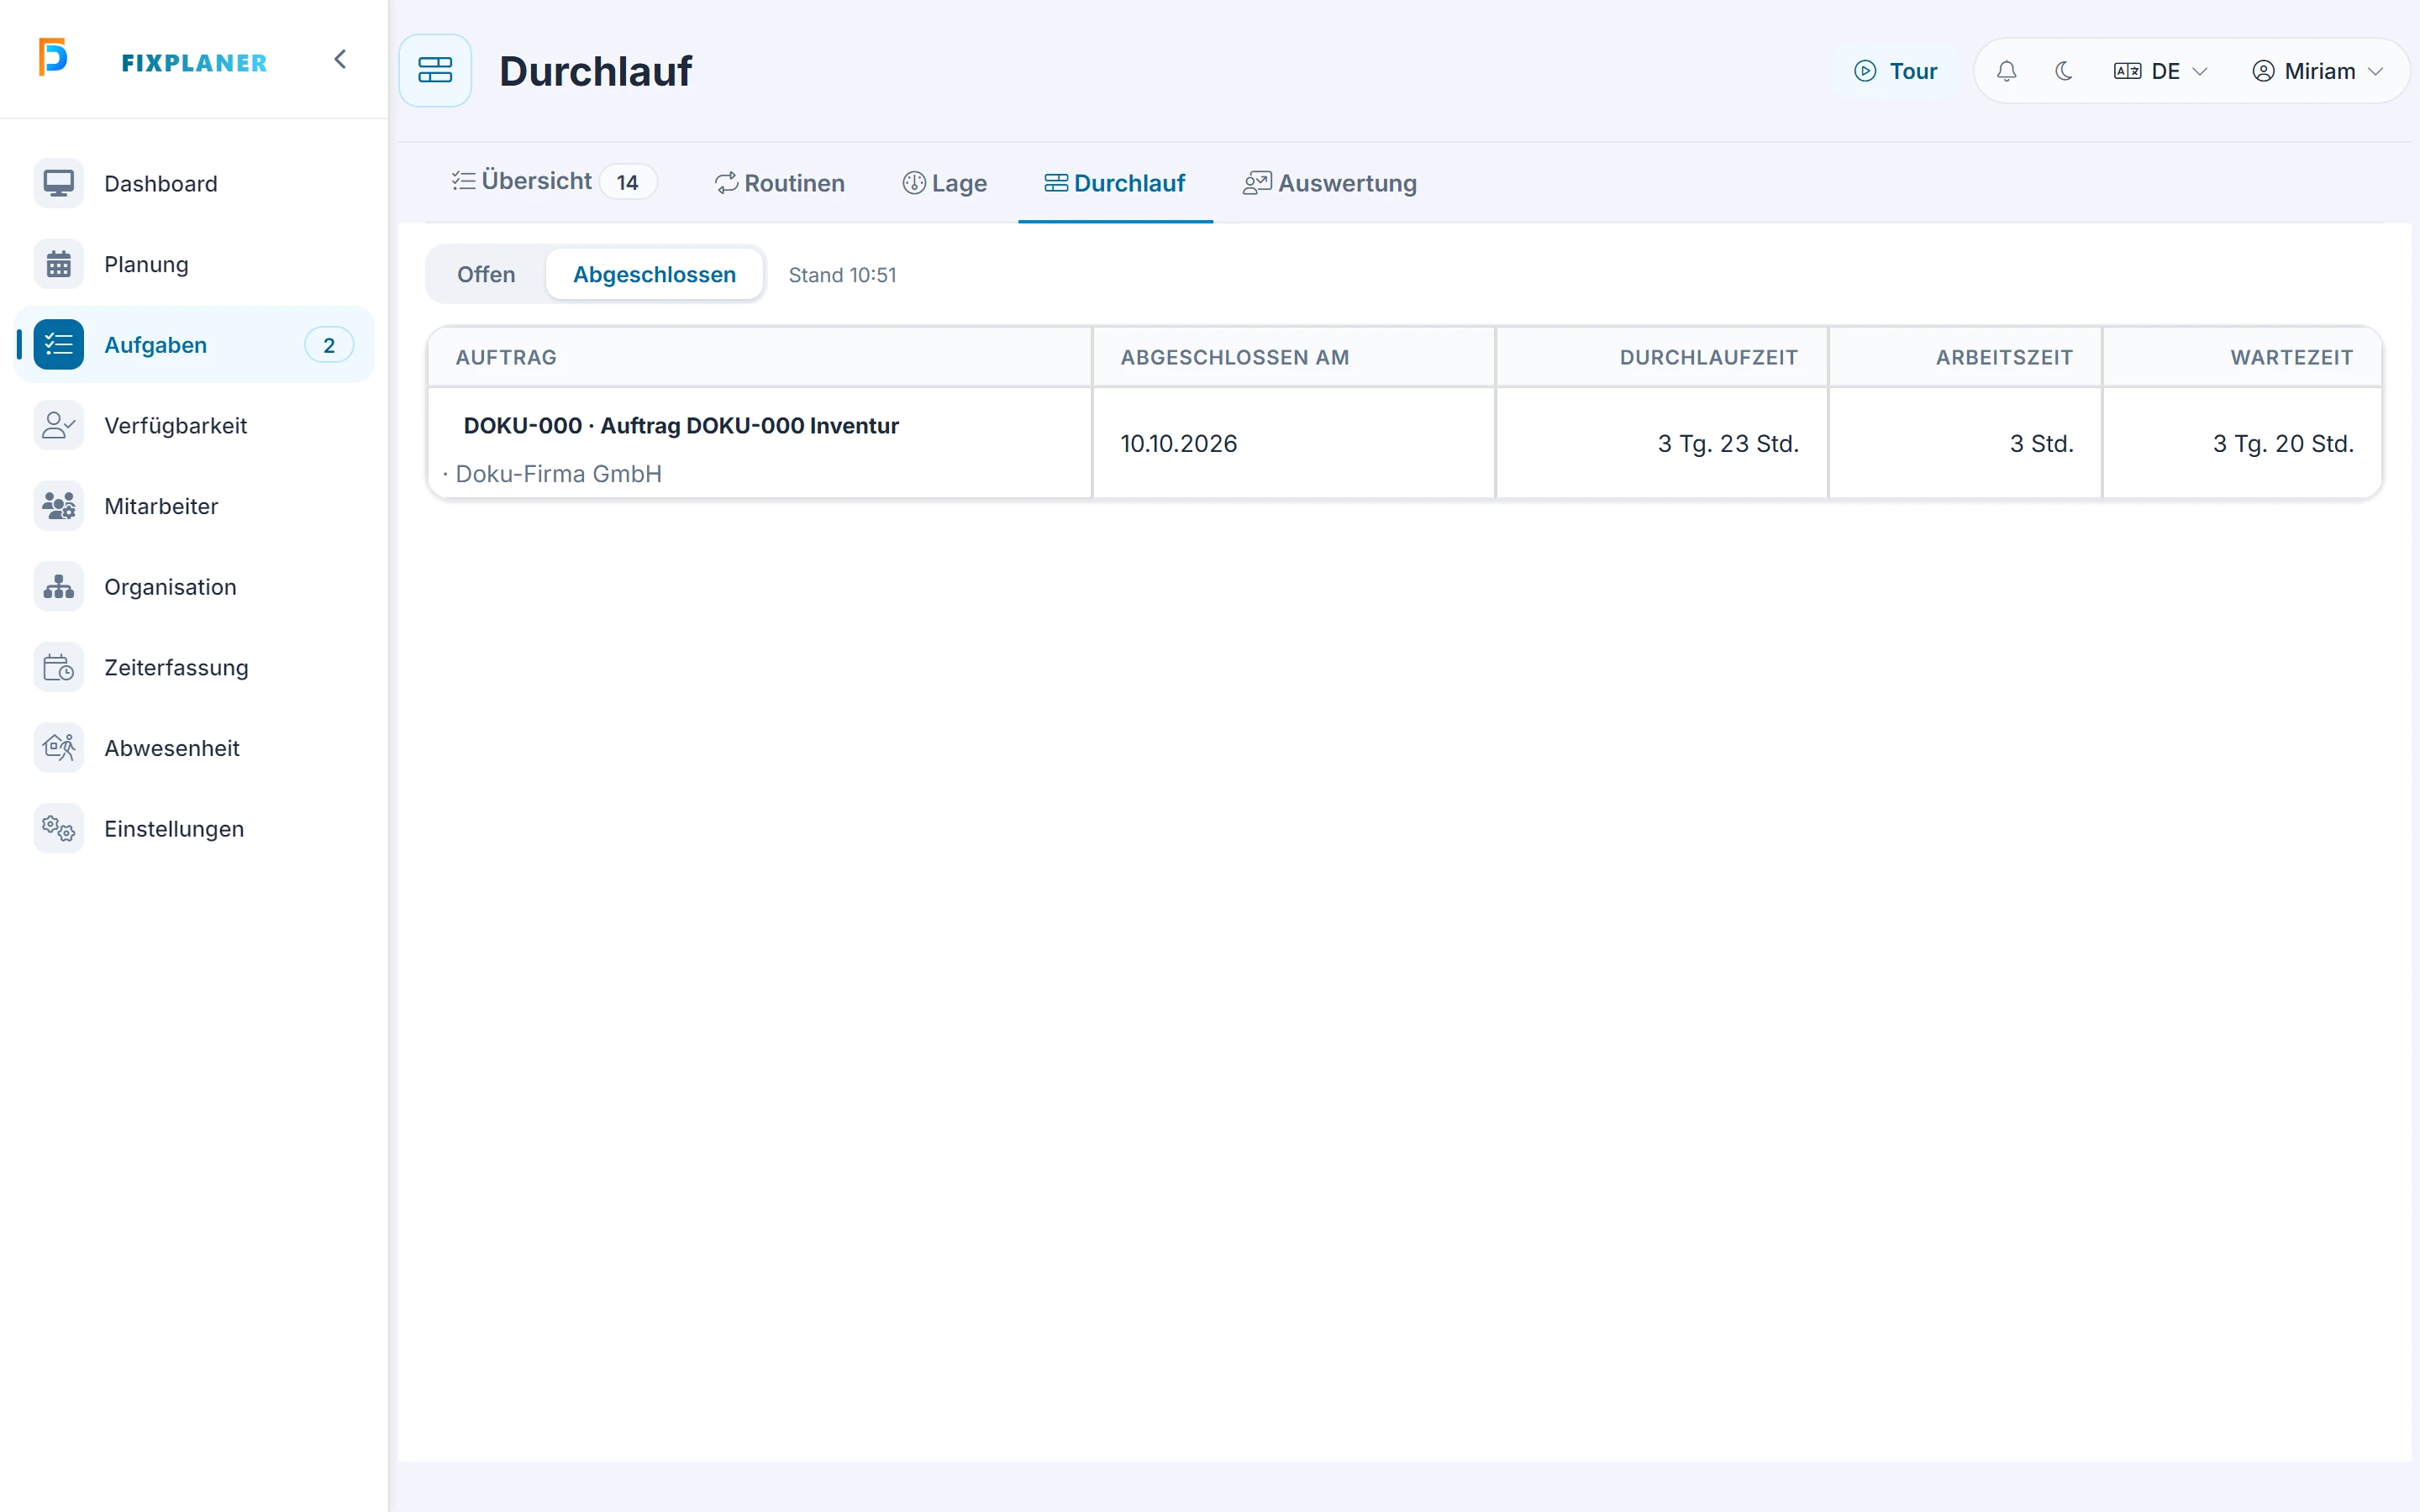Screen dimensions: 2420x1512
Task: Click the Aufgaben badge showing 2
Action: [329, 345]
